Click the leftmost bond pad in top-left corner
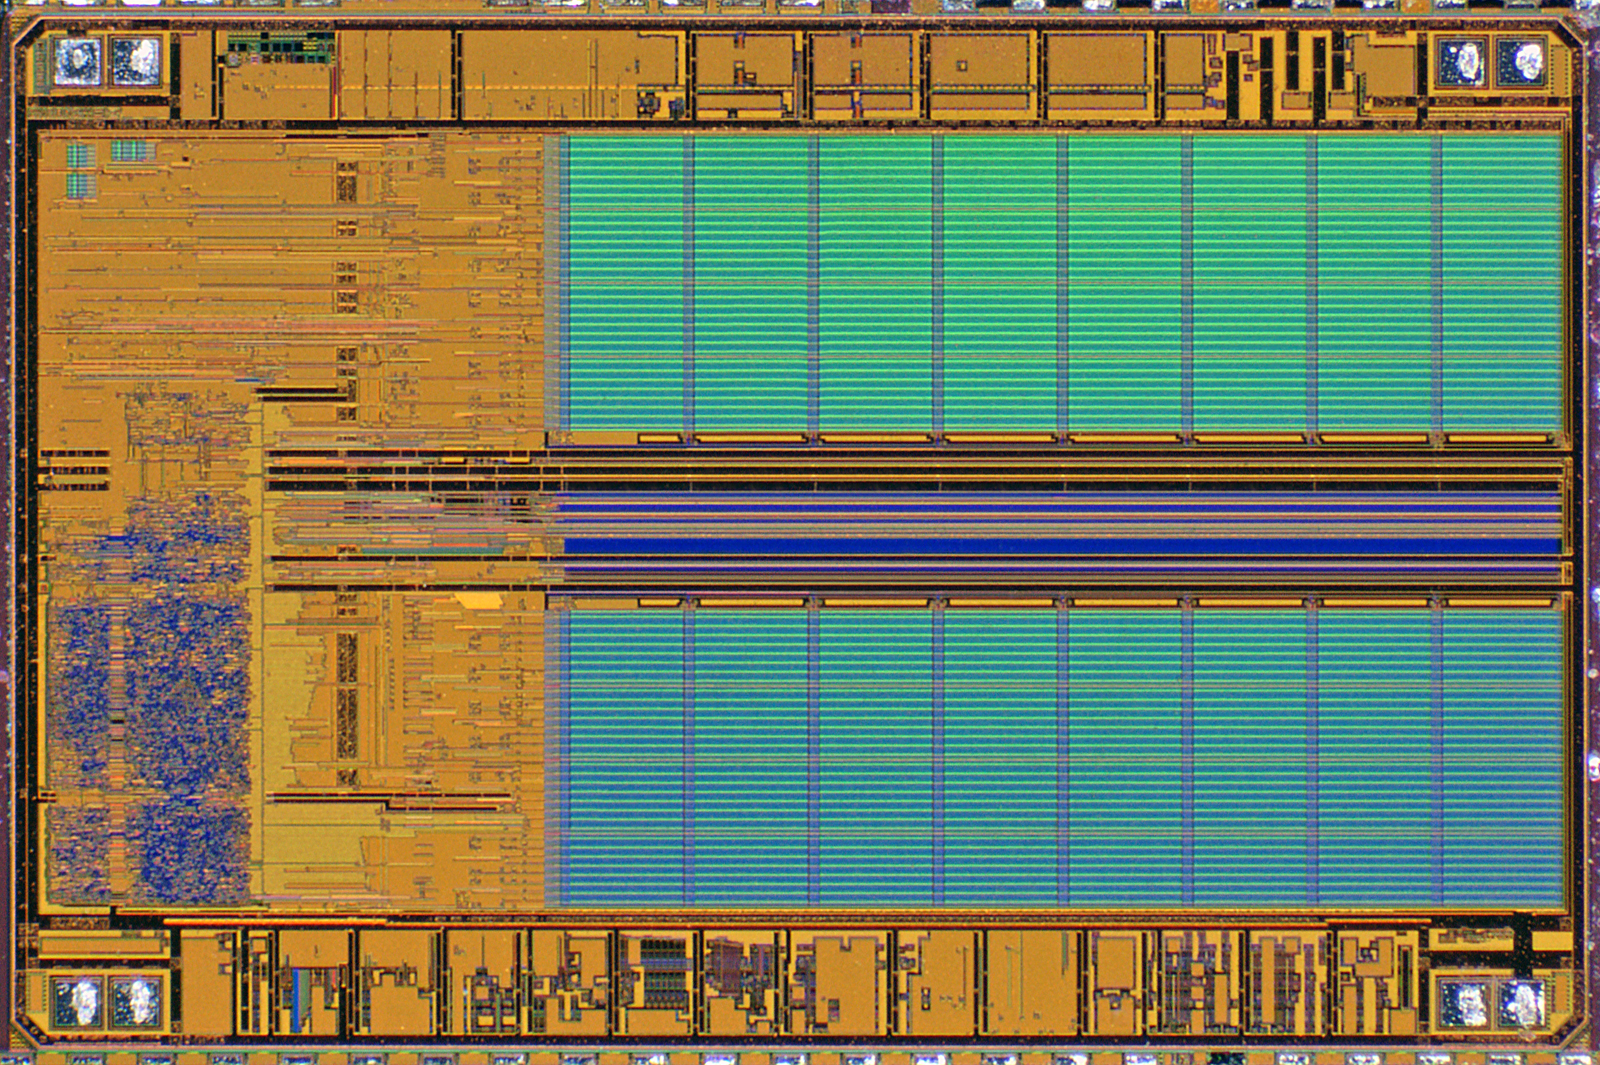 pyautogui.click(x=76, y=62)
